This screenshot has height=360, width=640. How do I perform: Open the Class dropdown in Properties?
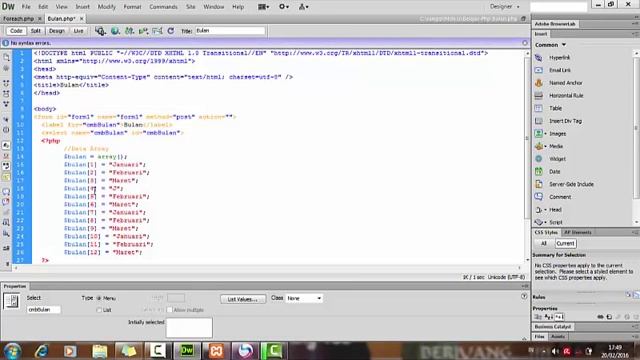(x=304, y=298)
